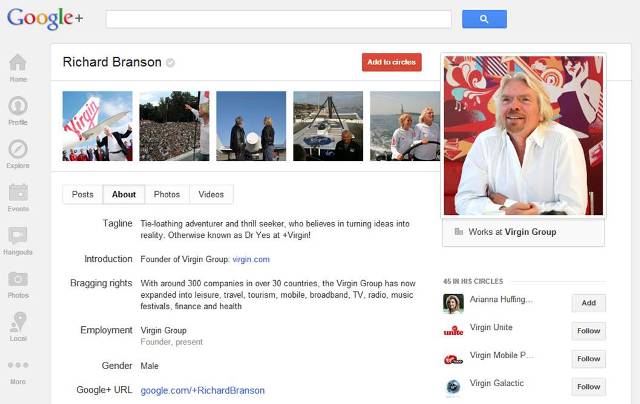Open the virgin.com link
640x404 pixels.
(251, 259)
